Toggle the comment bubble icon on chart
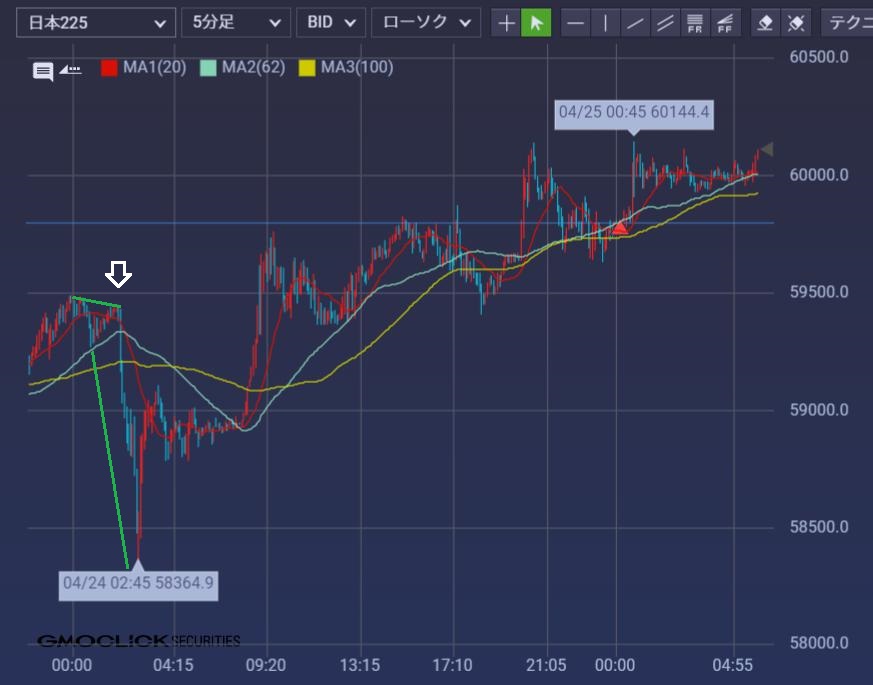The width and height of the screenshot is (873, 685). pyautogui.click(x=43, y=71)
